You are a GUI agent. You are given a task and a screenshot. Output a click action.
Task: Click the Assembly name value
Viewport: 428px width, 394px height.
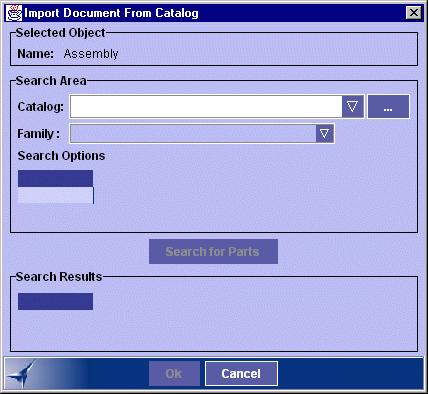pos(91,54)
